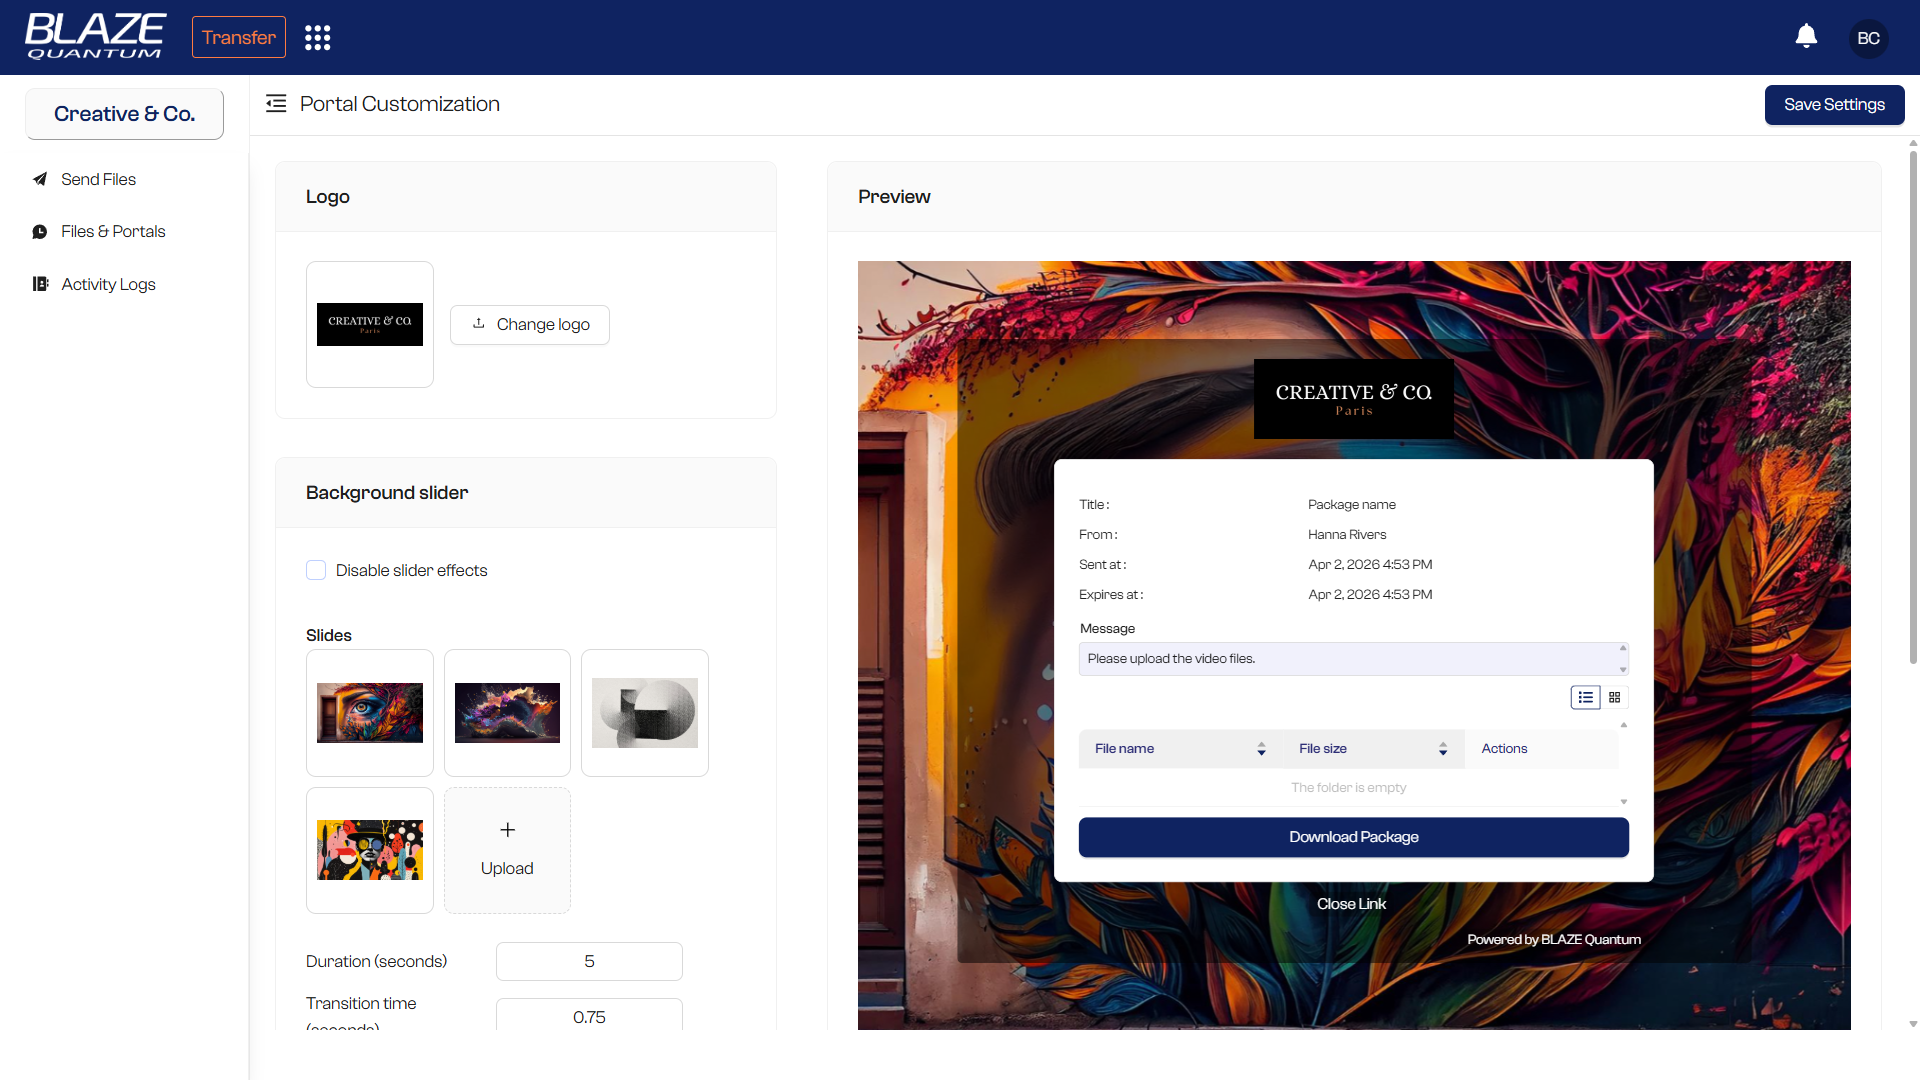Sort by File name column arrows

1261,749
